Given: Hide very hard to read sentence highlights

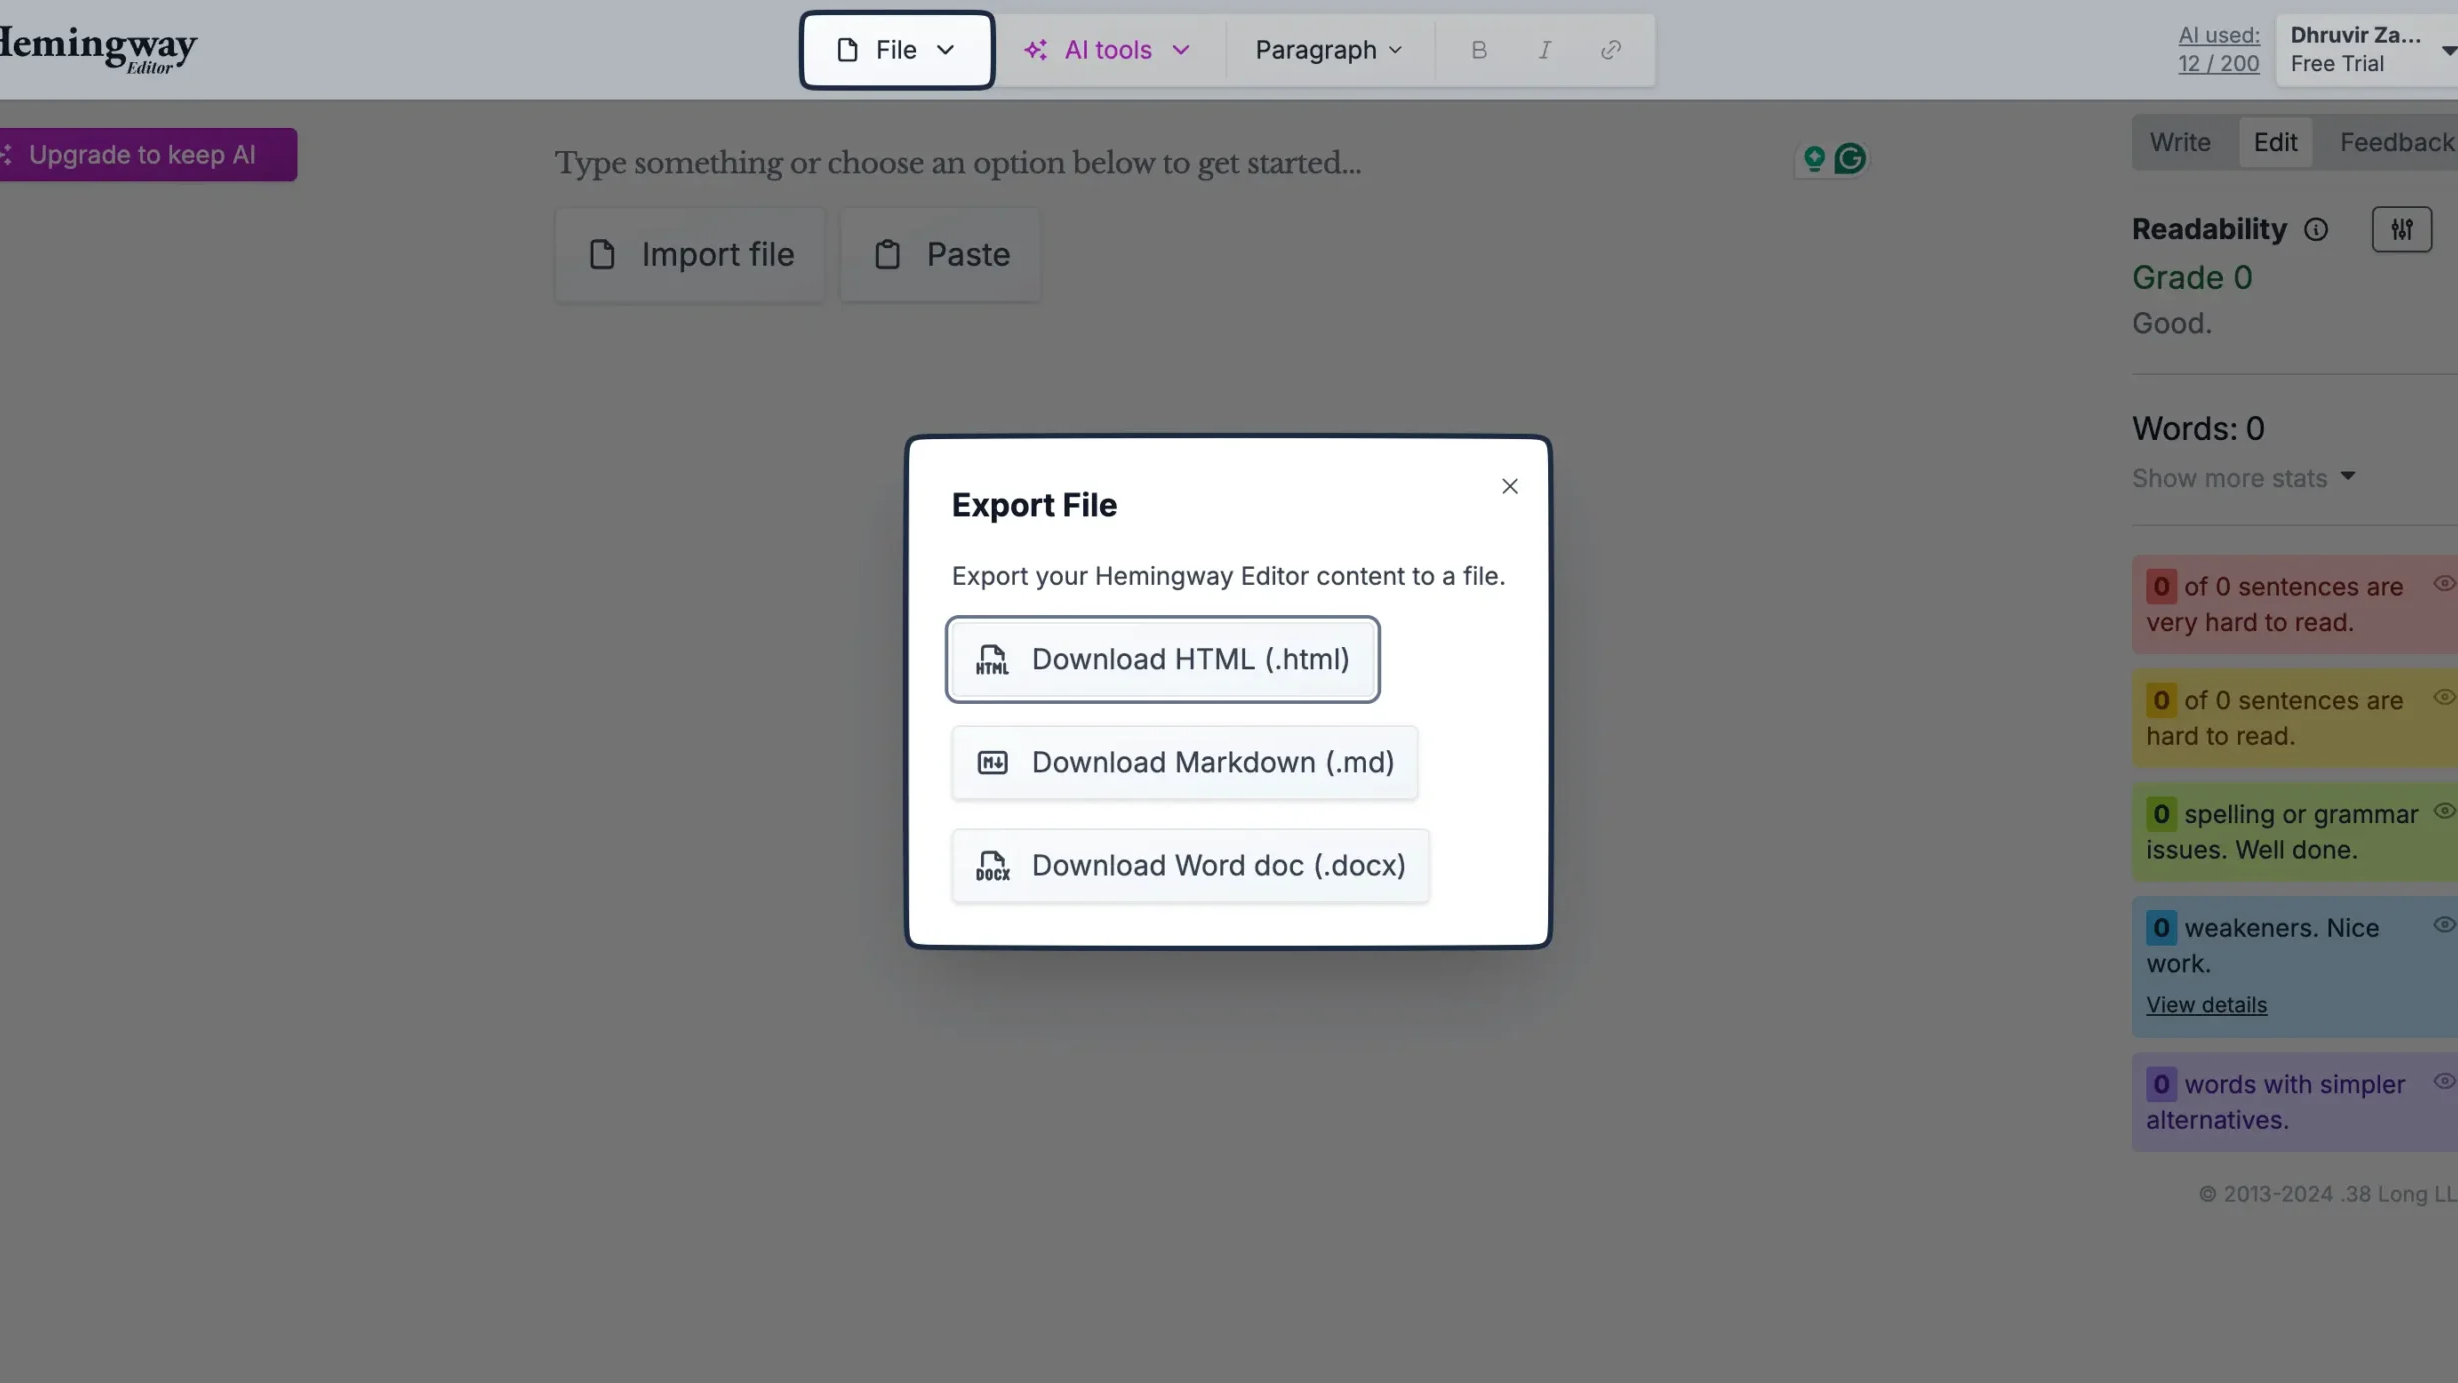Looking at the screenshot, I should [2445, 583].
